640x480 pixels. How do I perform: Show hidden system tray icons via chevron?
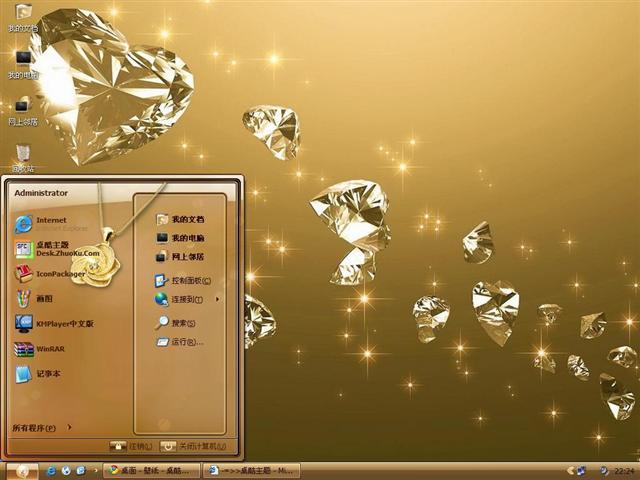pos(570,471)
